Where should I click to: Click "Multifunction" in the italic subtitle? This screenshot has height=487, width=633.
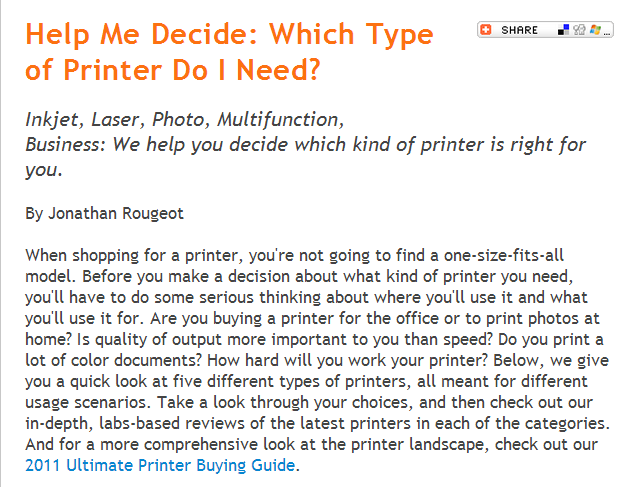click(280, 120)
